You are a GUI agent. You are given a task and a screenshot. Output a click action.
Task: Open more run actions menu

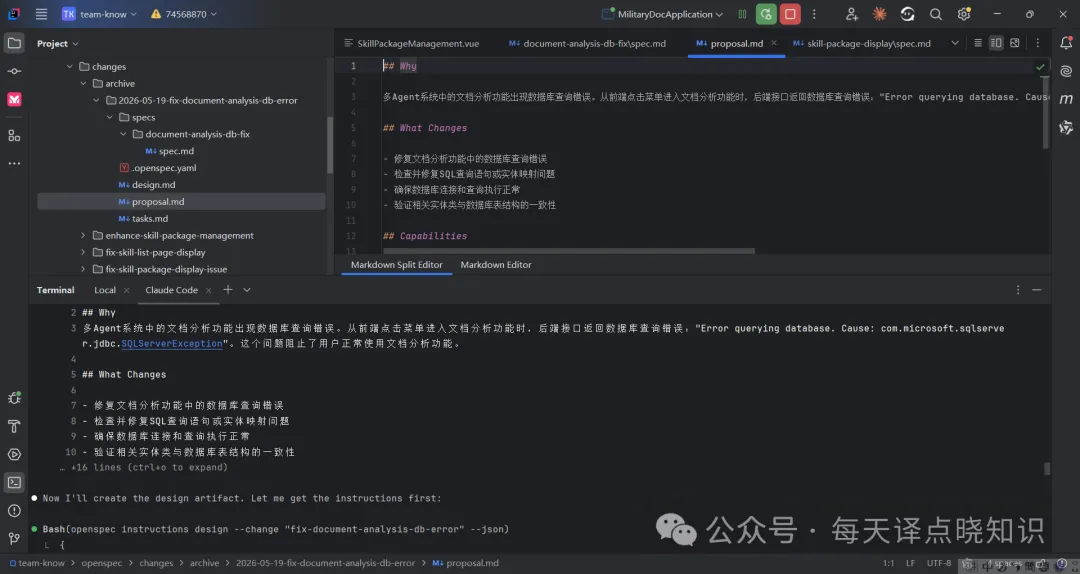pyautogui.click(x=814, y=14)
